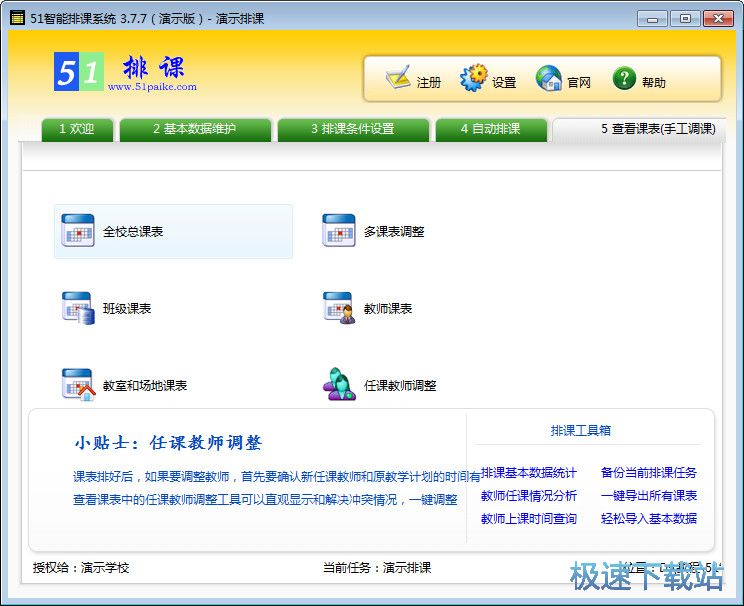744x606 pixels.
Task: Click the 设置 gear icon
Action: click(x=473, y=78)
